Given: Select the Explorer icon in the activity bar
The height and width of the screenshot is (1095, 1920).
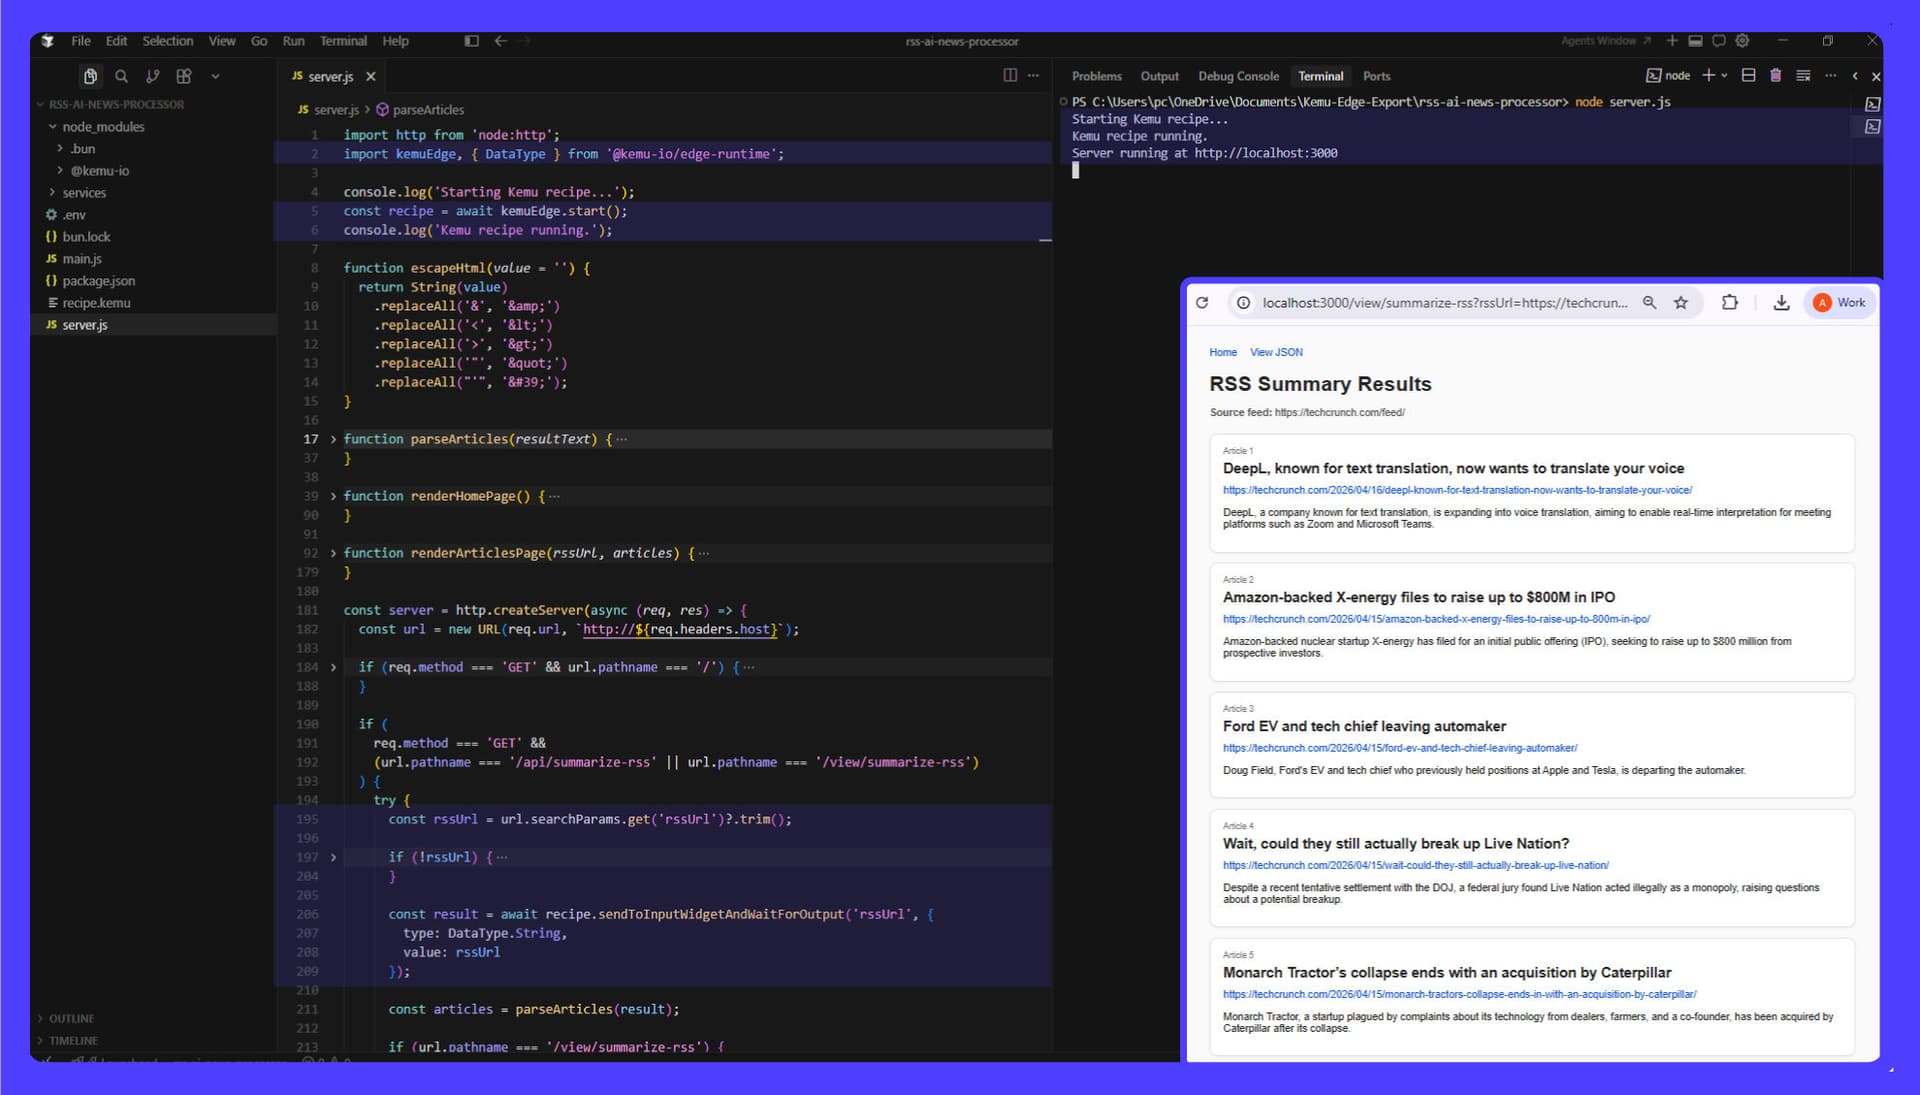Looking at the screenshot, I should click(x=91, y=76).
